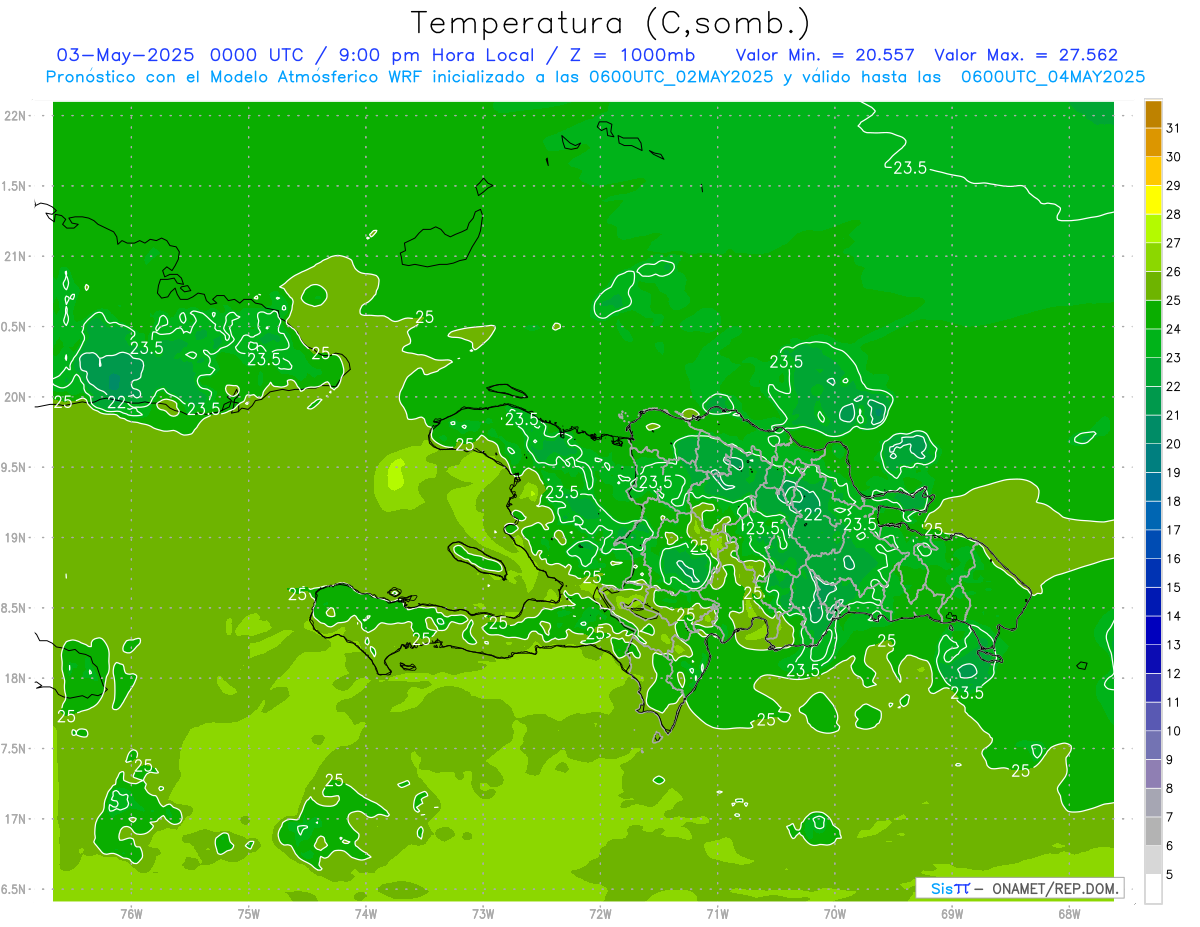Click value "5" on the color scale
1200x927 pixels.
(x=1169, y=874)
